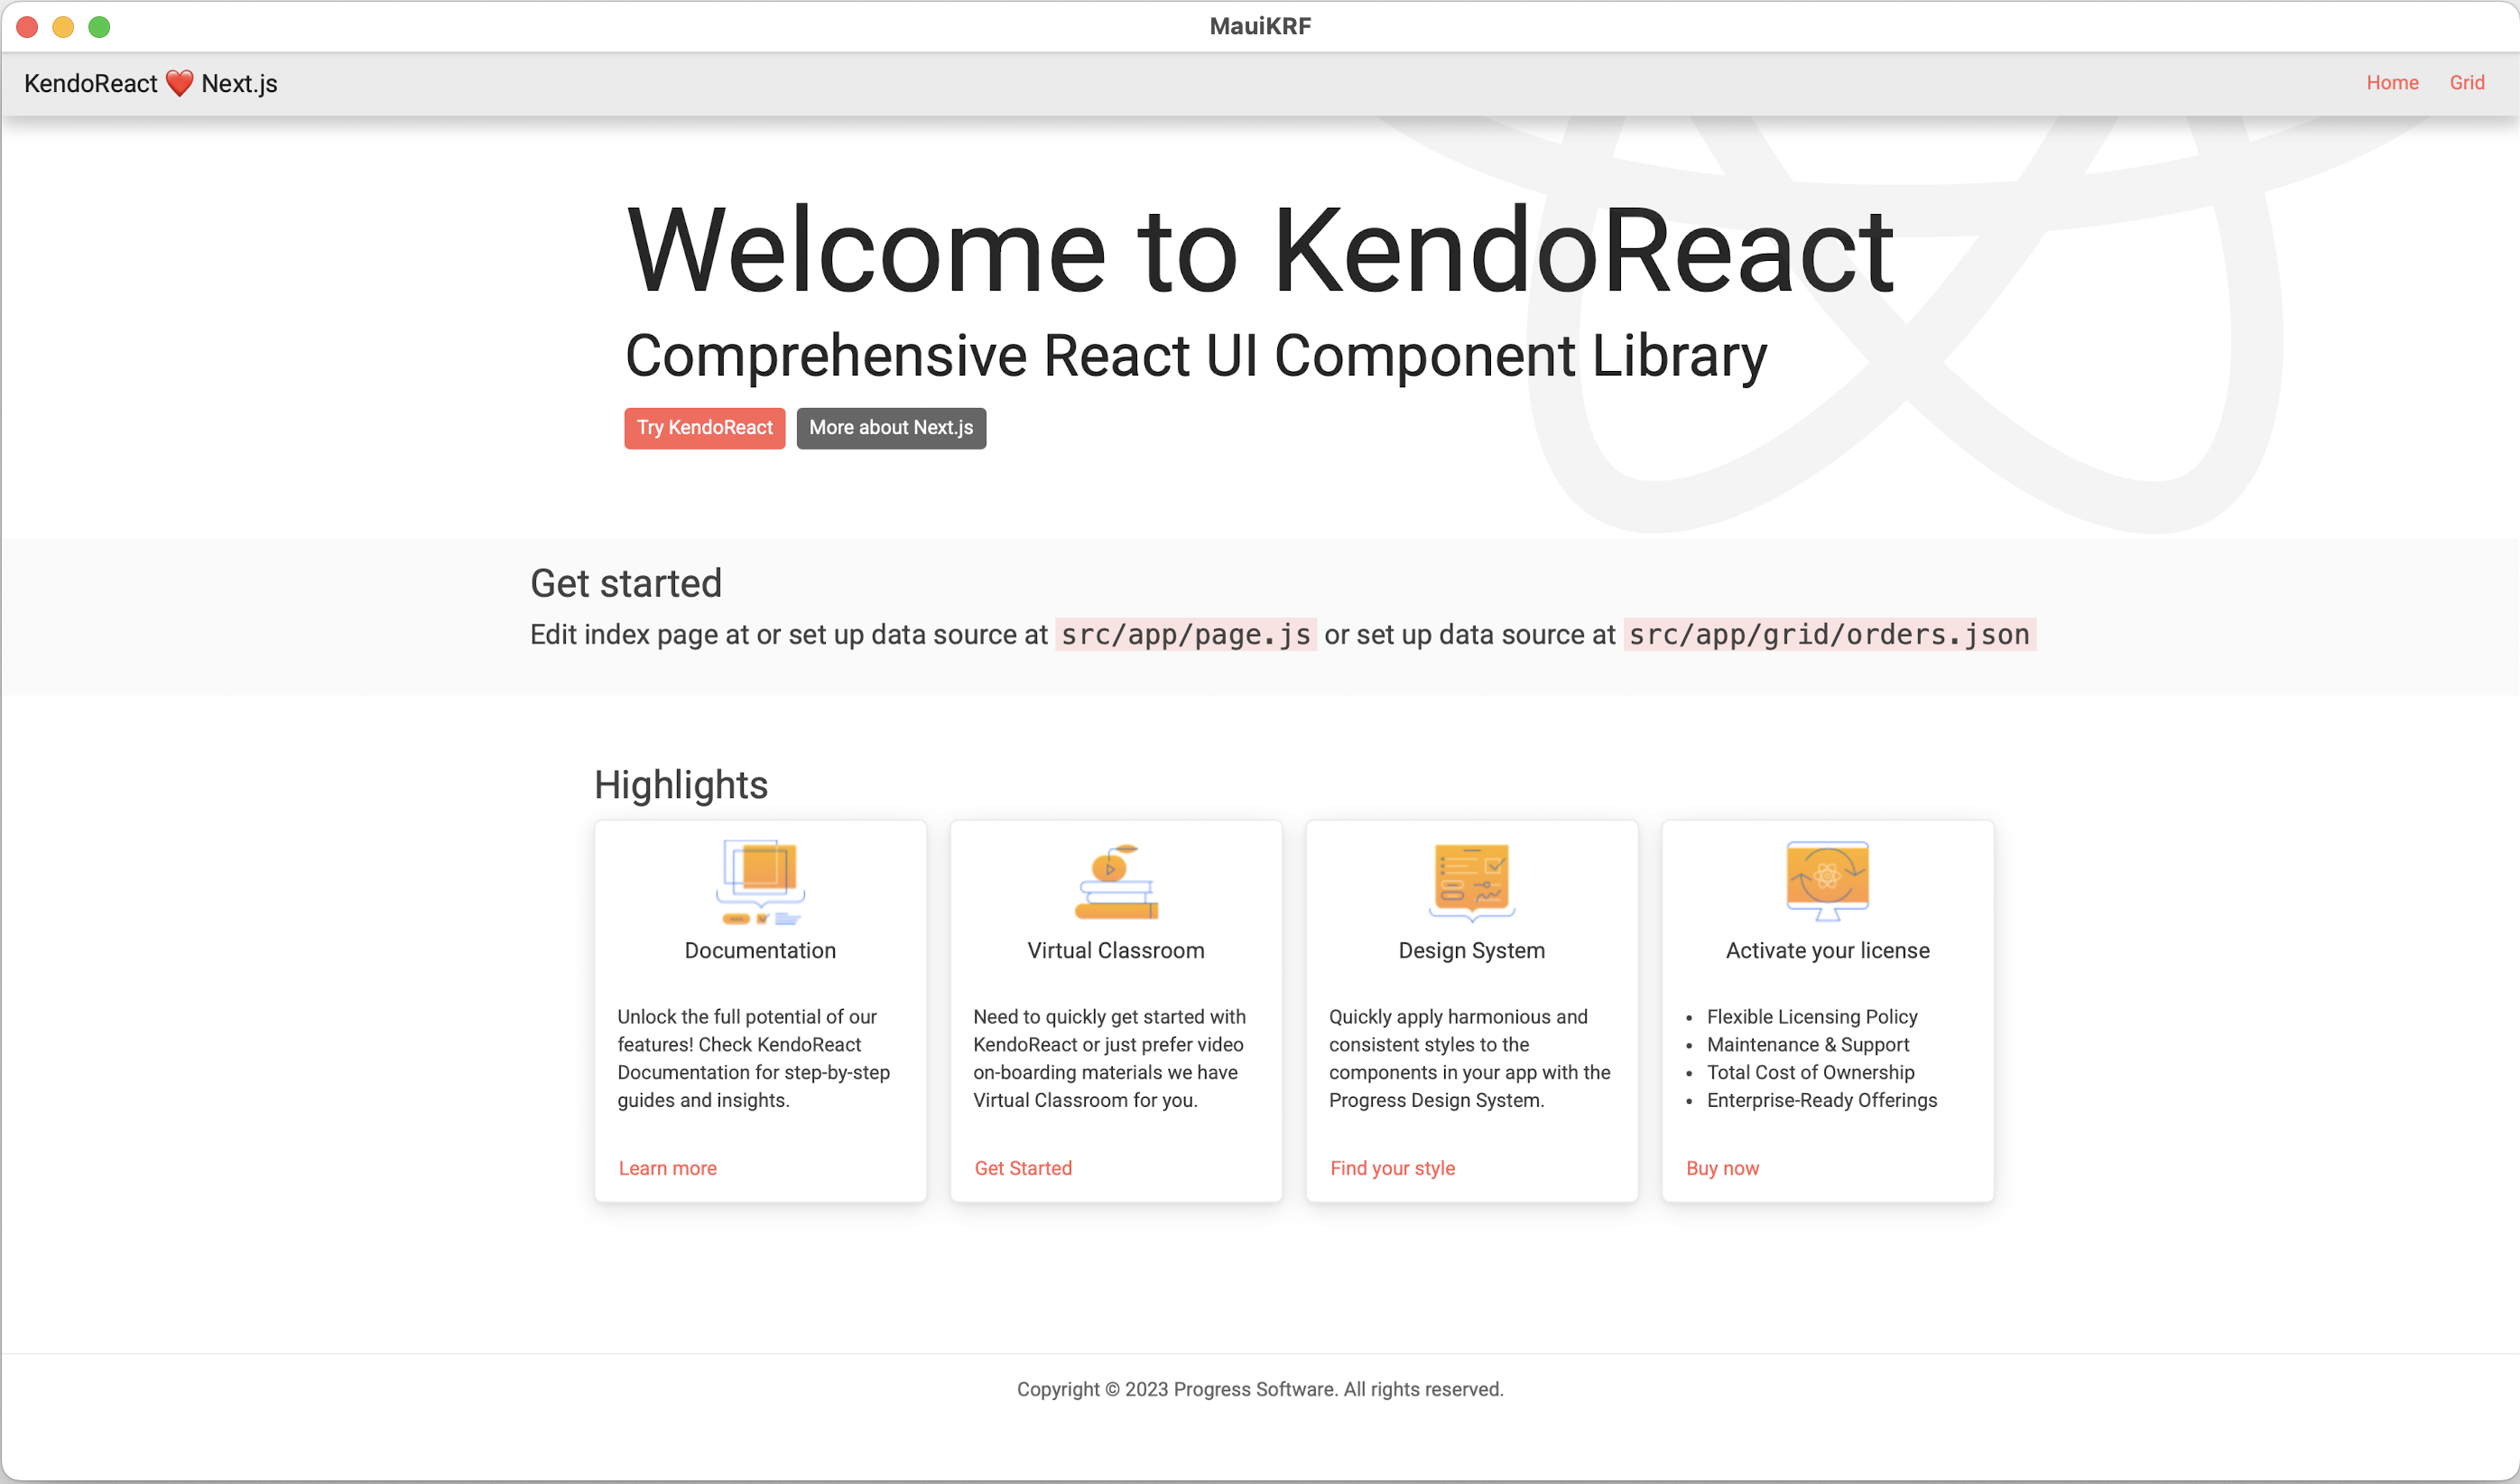Click the Maintenance & Support bullet
Image resolution: width=2520 pixels, height=1484 pixels.
point(1808,1044)
